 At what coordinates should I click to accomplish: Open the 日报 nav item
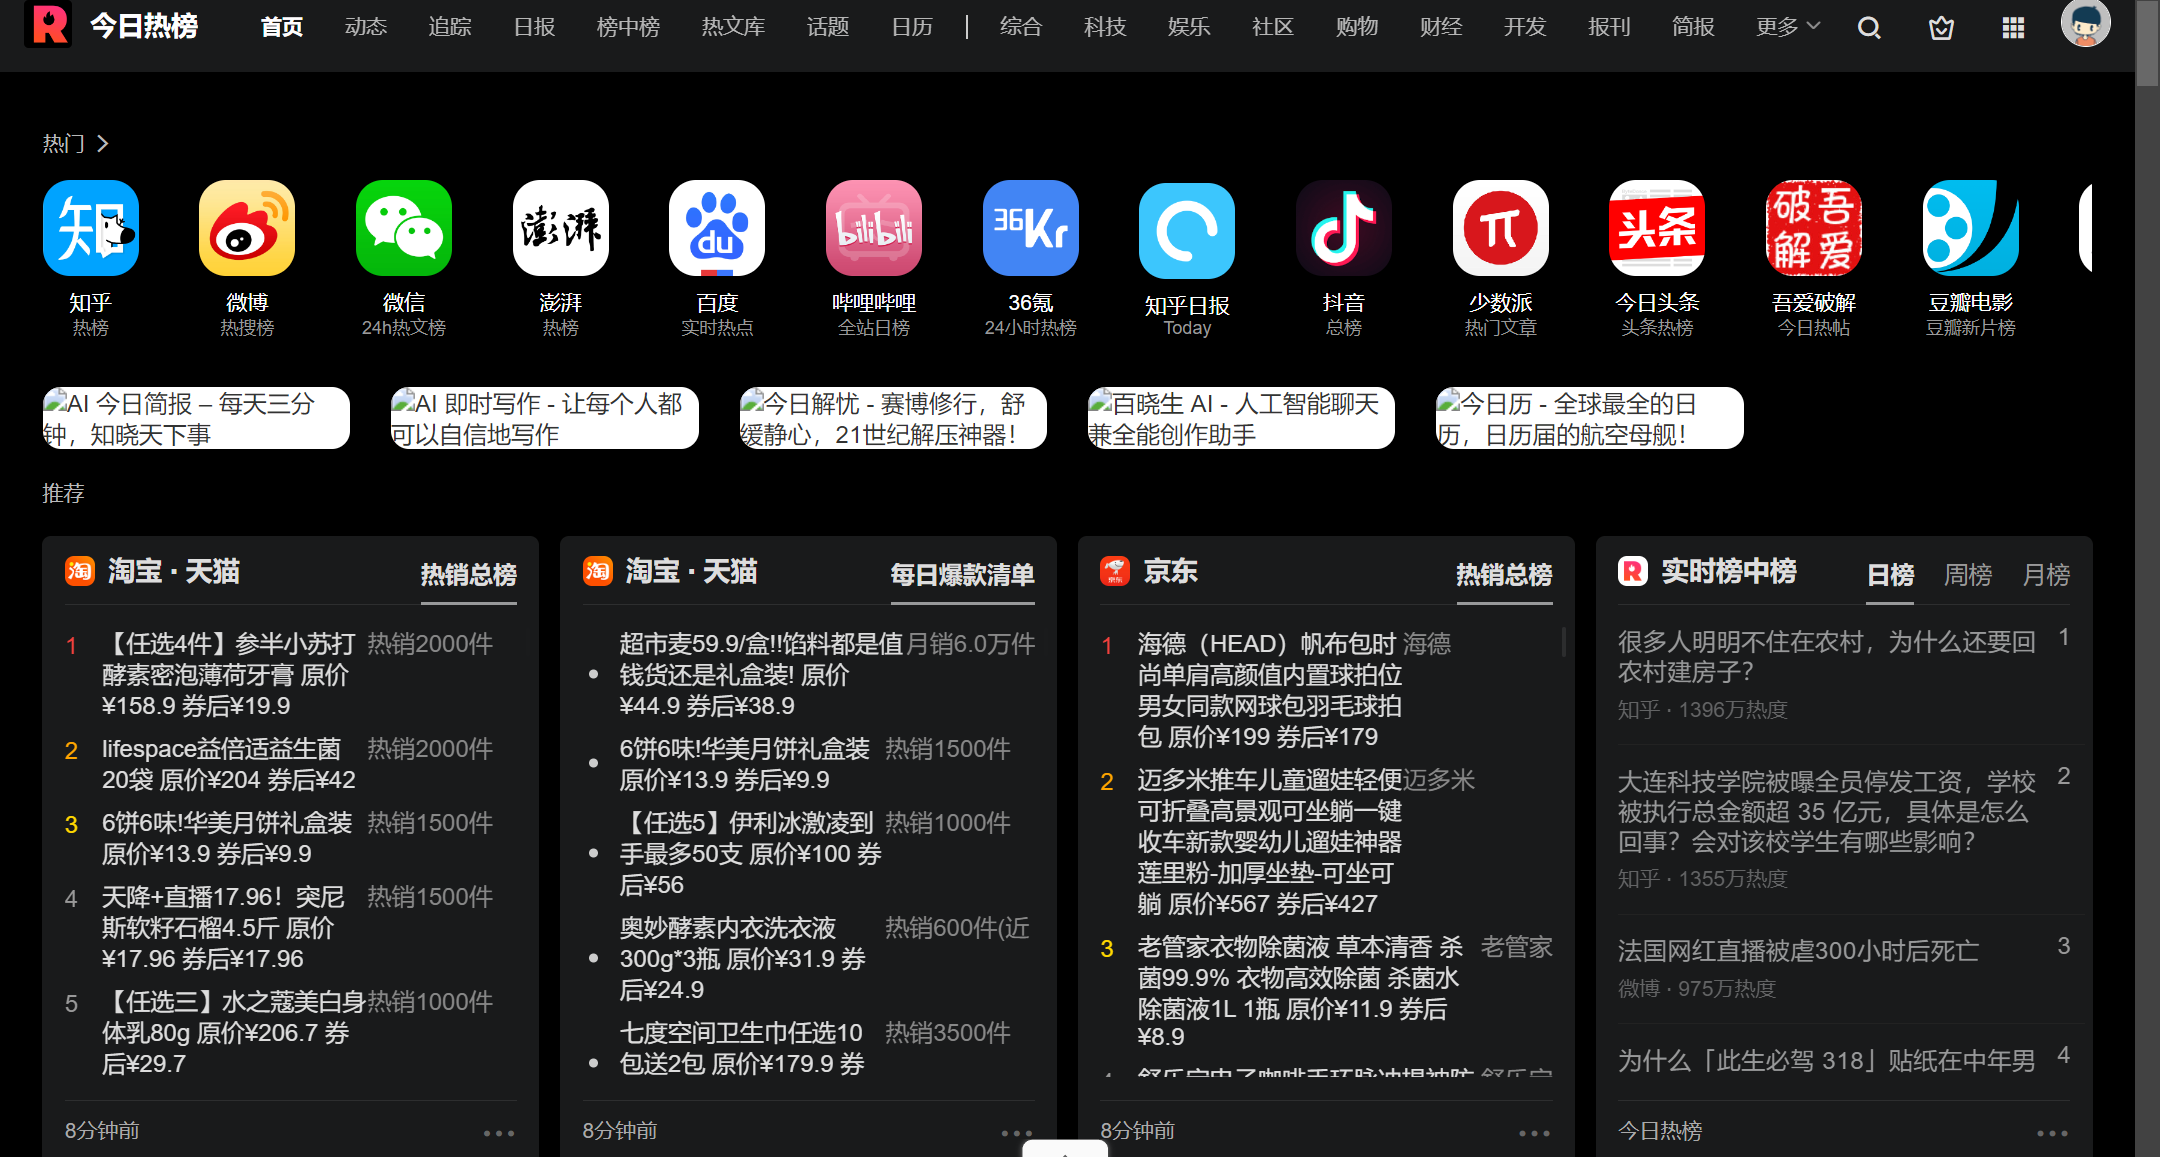point(534,27)
